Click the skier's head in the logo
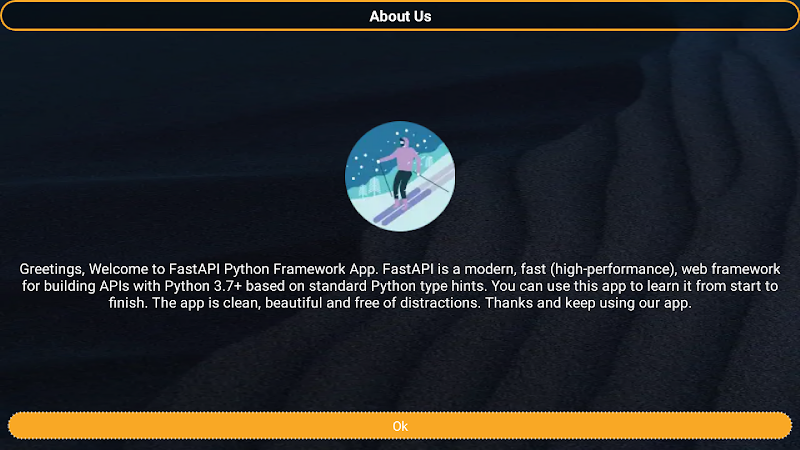The height and width of the screenshot is (450, 800). pos(404,142)
